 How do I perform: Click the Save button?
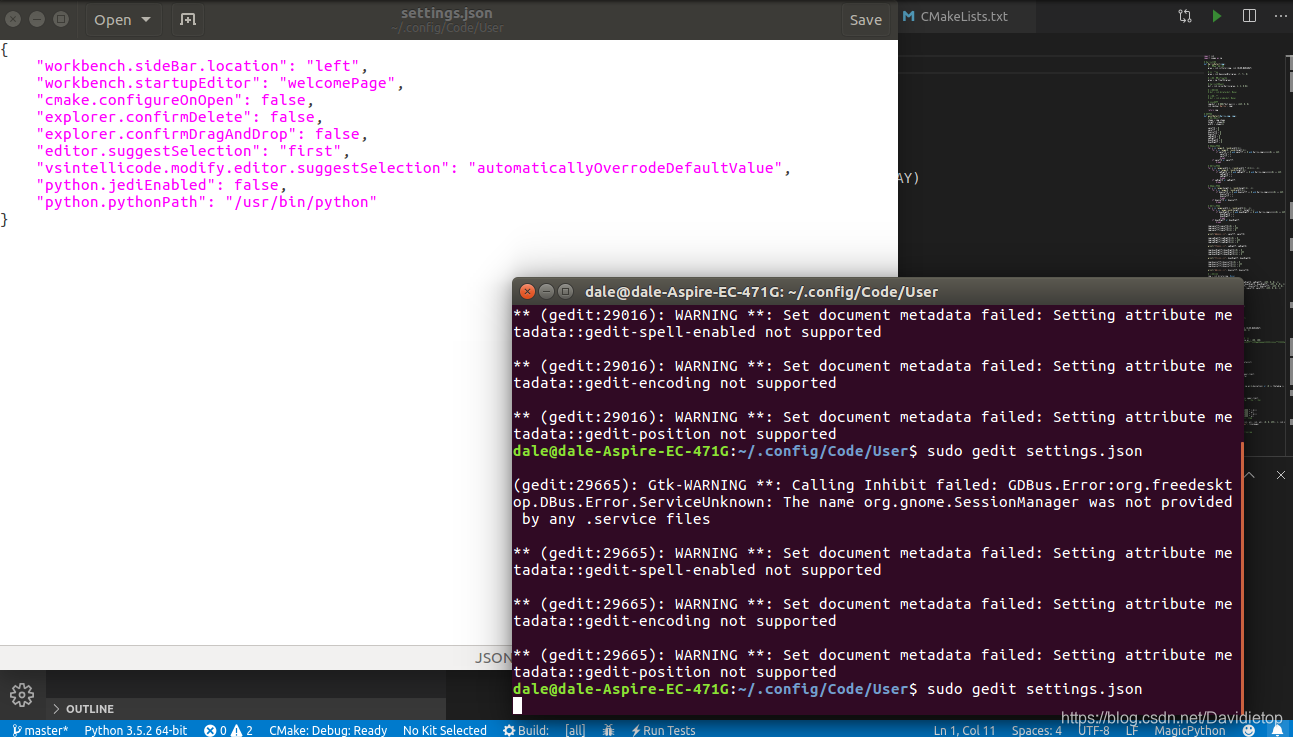click(866, 19)
